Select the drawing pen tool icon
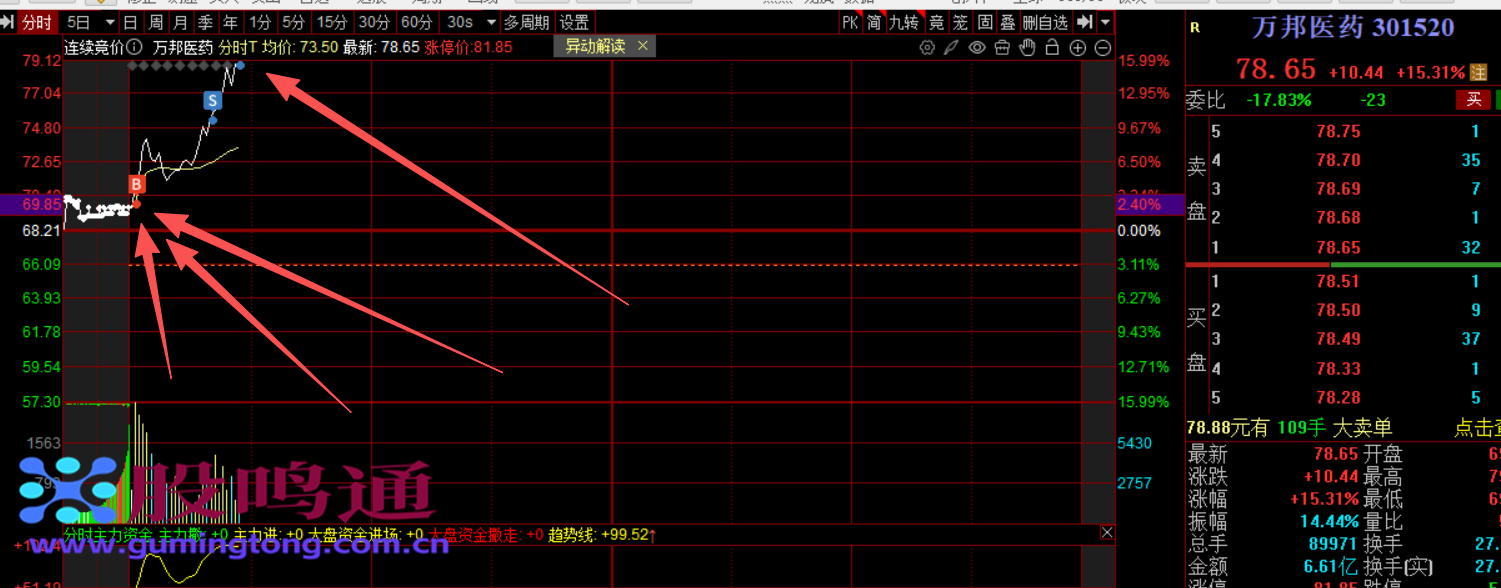The height and width of the screenshot is (588, 1501). pyautogui.click(x=951, y=47)
